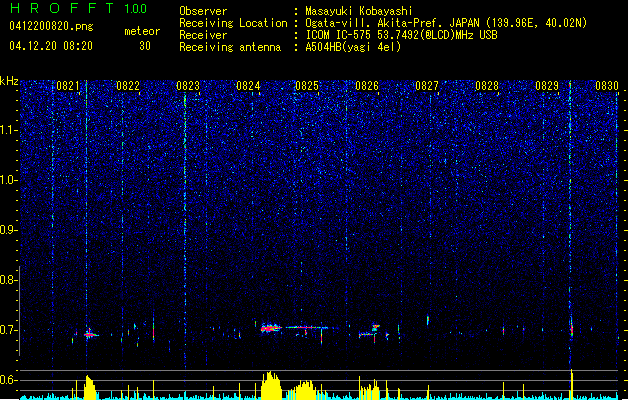629x400 pixels.
Task: Click the Receiving antenna label
Action: coord(230,47)
